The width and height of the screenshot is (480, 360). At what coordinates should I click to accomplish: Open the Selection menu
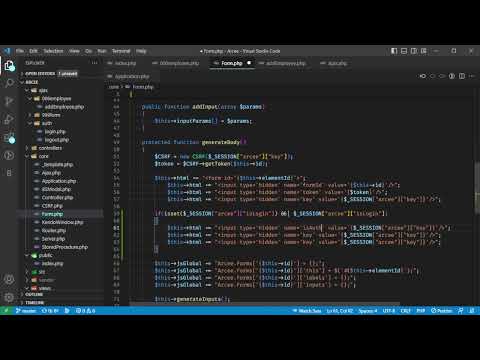click(53, 51)
